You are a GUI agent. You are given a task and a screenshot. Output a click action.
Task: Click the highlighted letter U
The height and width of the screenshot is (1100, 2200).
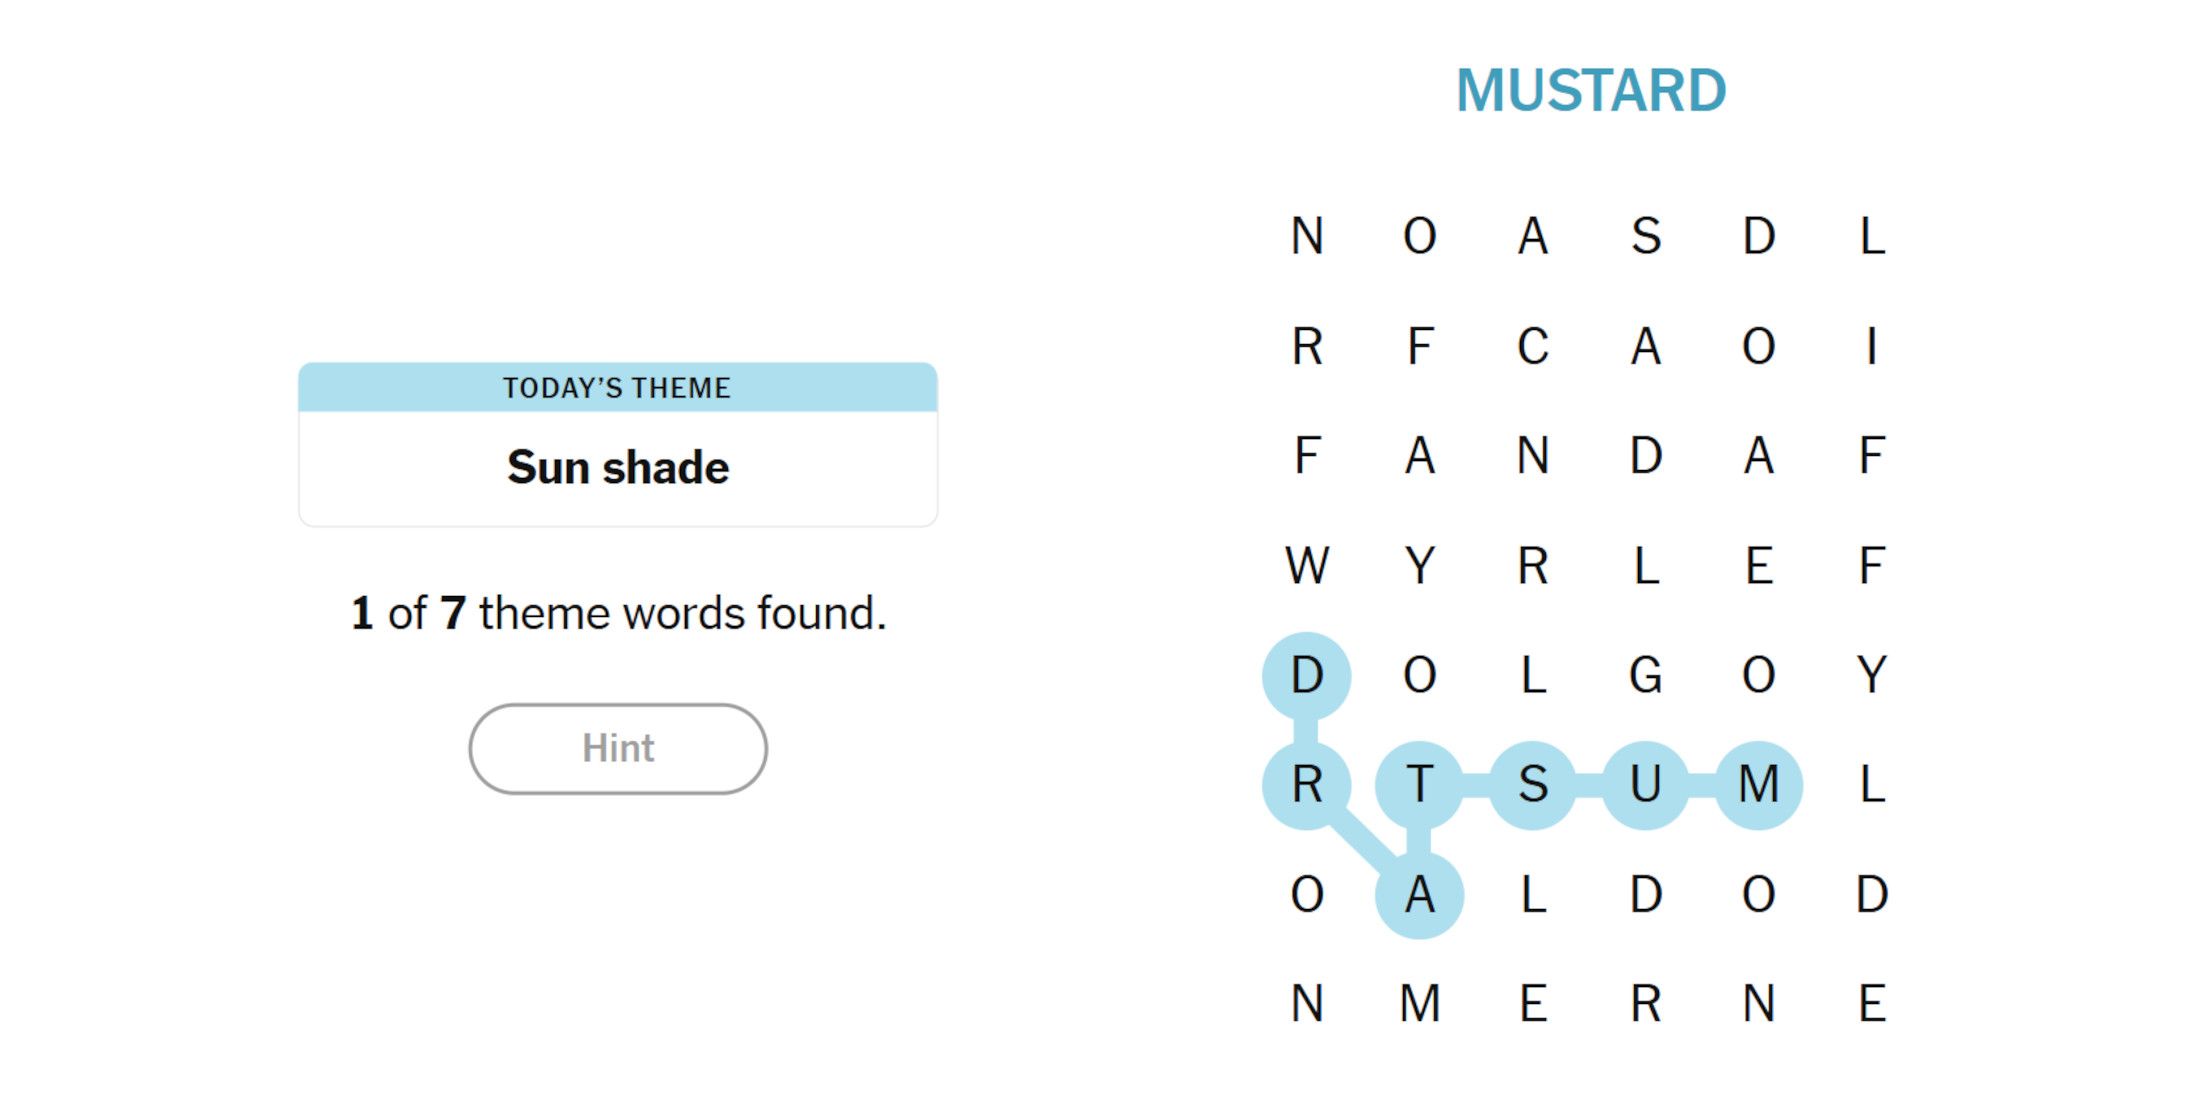1646,785
